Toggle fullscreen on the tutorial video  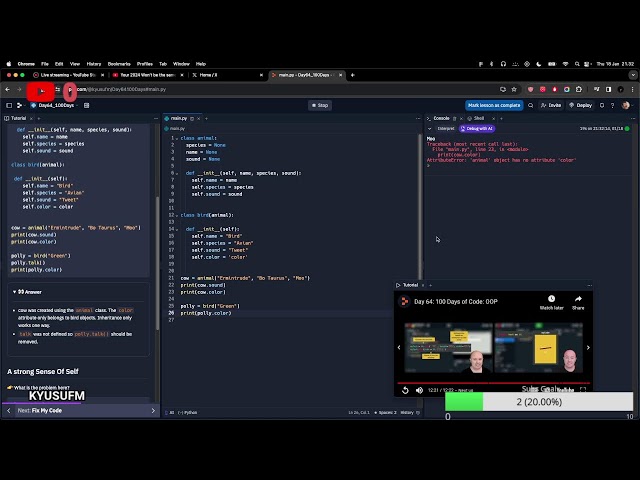point(583,390)
